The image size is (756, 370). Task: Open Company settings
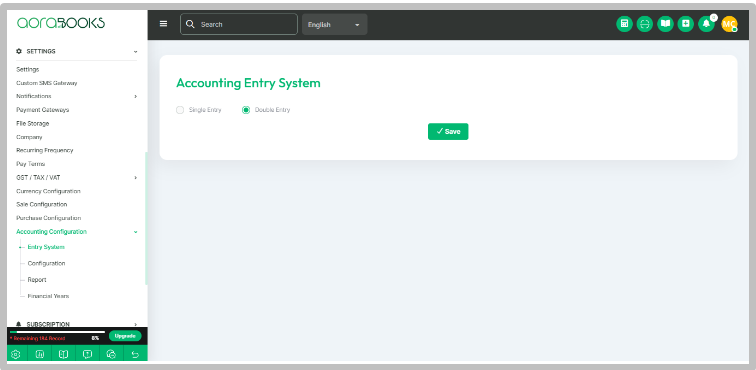pos(29,137)
